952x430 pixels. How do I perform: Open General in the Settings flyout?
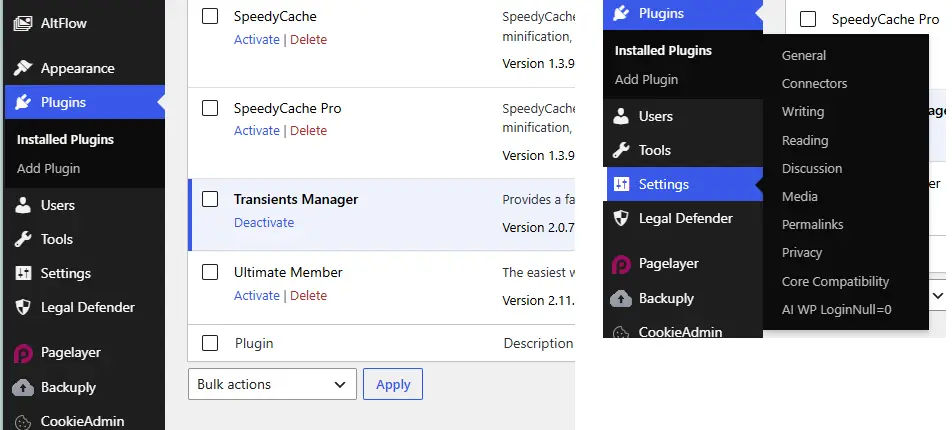[x=804, y=55]
